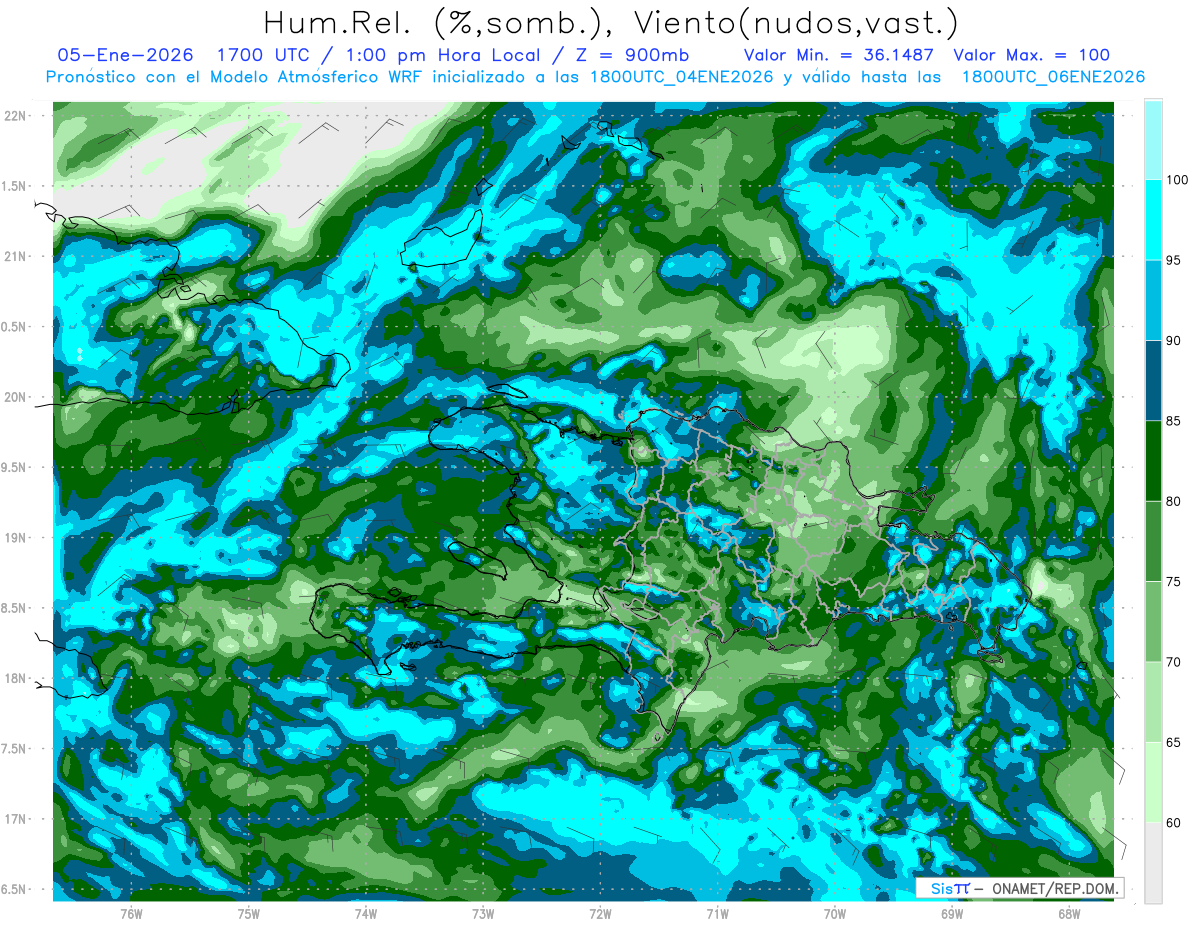
Task: Click the '72W' longitude label
Action: click(600, 913)
